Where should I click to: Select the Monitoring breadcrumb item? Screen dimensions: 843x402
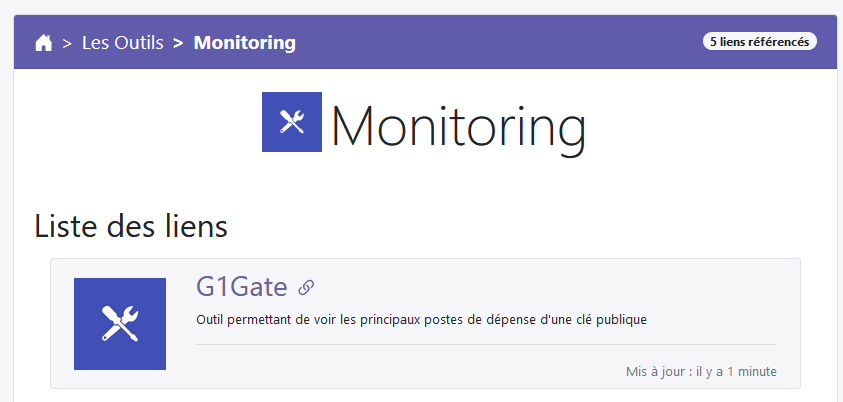pyautogui.click(x=245, y=42)
